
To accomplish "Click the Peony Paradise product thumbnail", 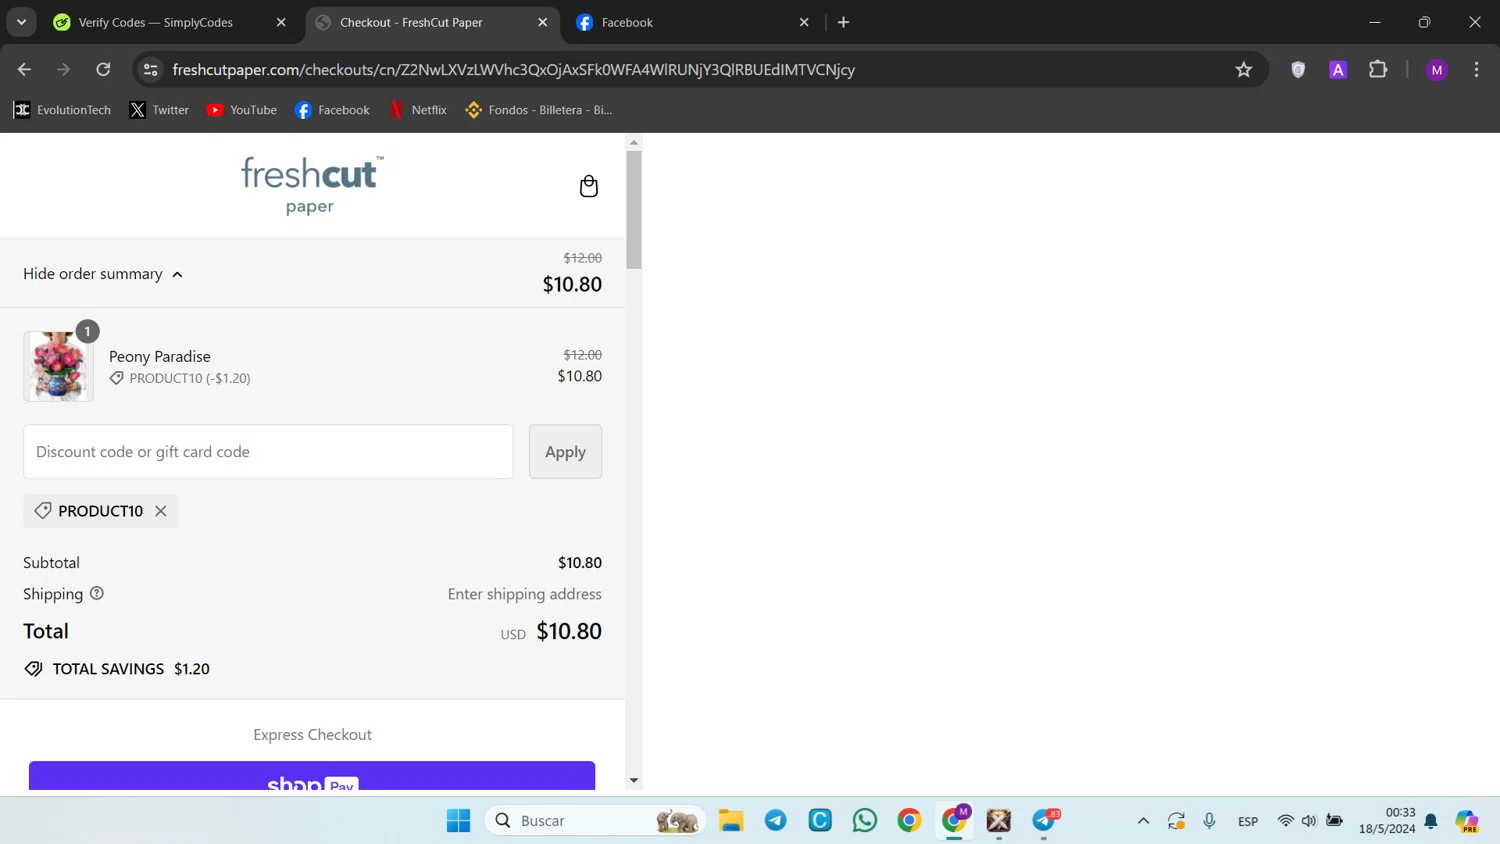I will click(x=58, y=366).
